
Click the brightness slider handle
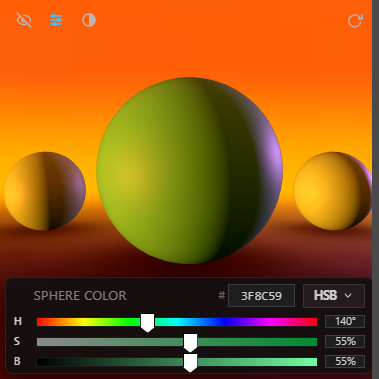pos(190,363)
